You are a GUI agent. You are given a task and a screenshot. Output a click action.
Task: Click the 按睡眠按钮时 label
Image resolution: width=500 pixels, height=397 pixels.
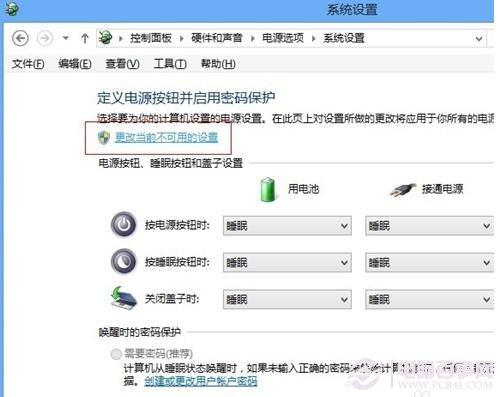click(177, 262)
